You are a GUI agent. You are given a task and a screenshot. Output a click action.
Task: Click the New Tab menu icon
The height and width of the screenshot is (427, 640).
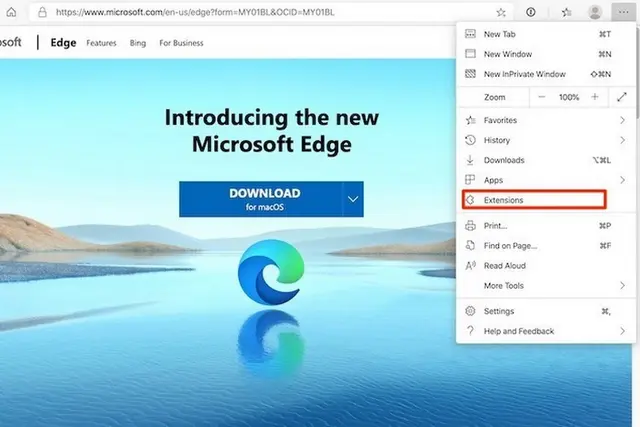pos(470,34)
